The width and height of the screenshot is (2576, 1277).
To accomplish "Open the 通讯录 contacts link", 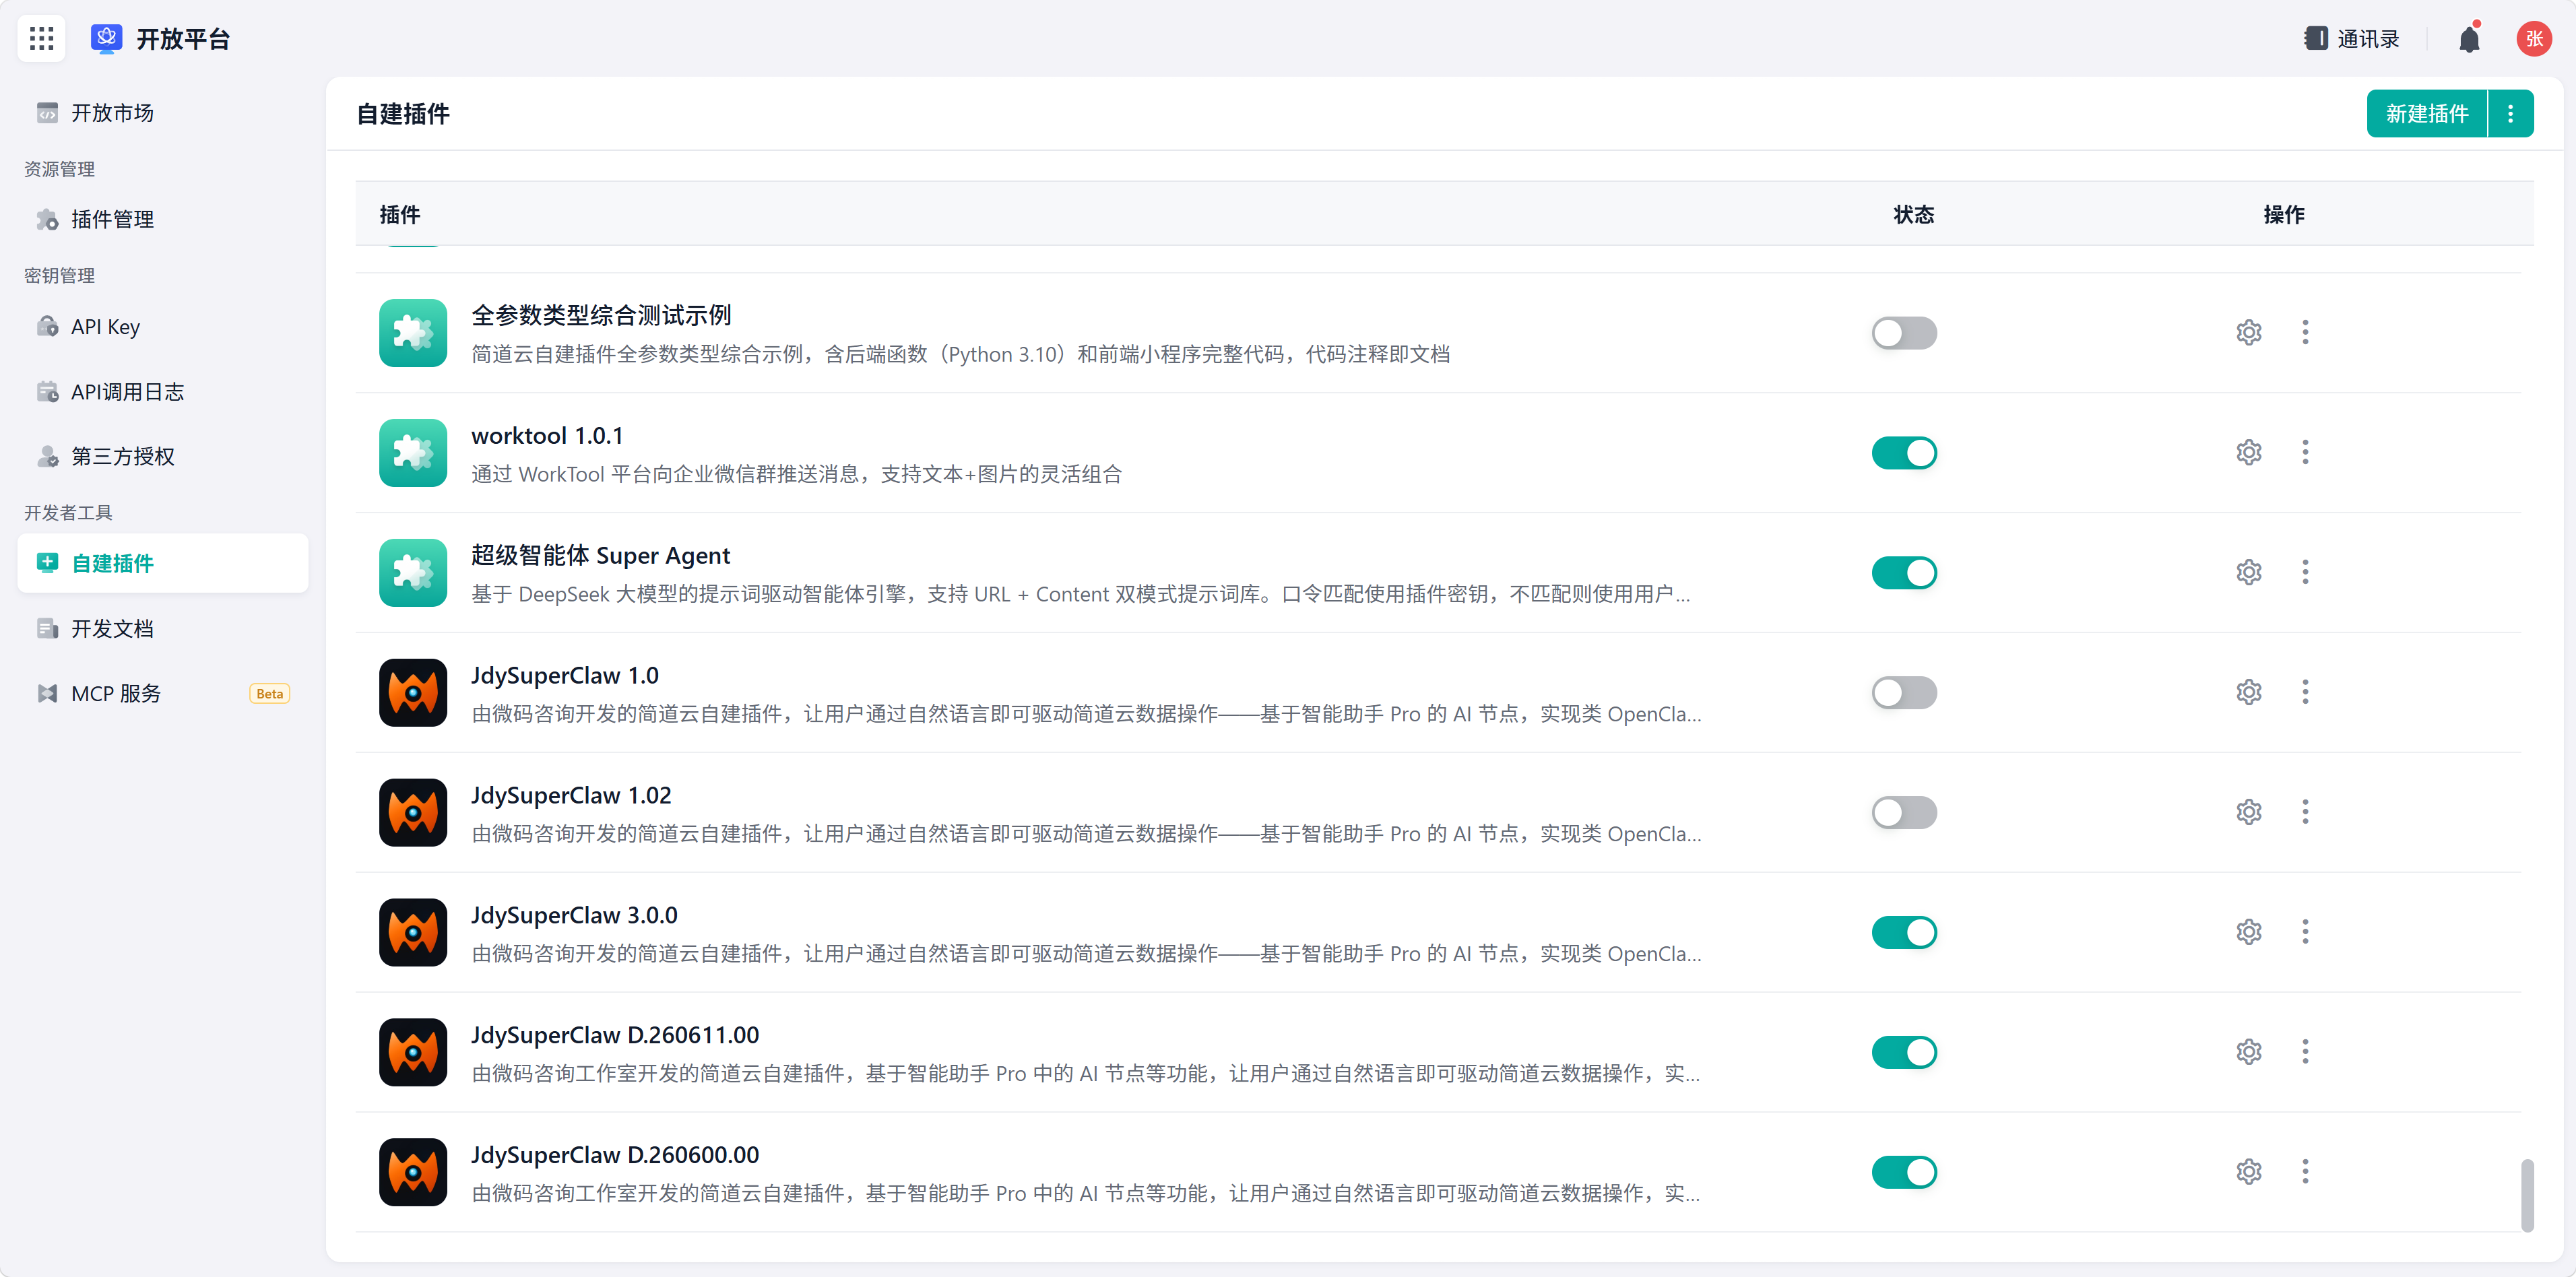I will coord(2352,39).
